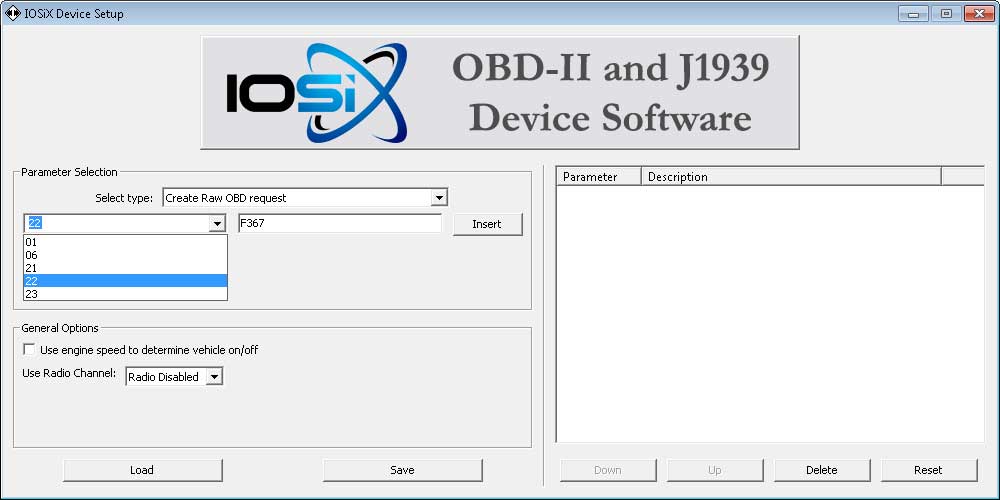Minimize the IOSiX Device Setup window
This screenshot has width=1000, height=500.
(x=913, y=13)
